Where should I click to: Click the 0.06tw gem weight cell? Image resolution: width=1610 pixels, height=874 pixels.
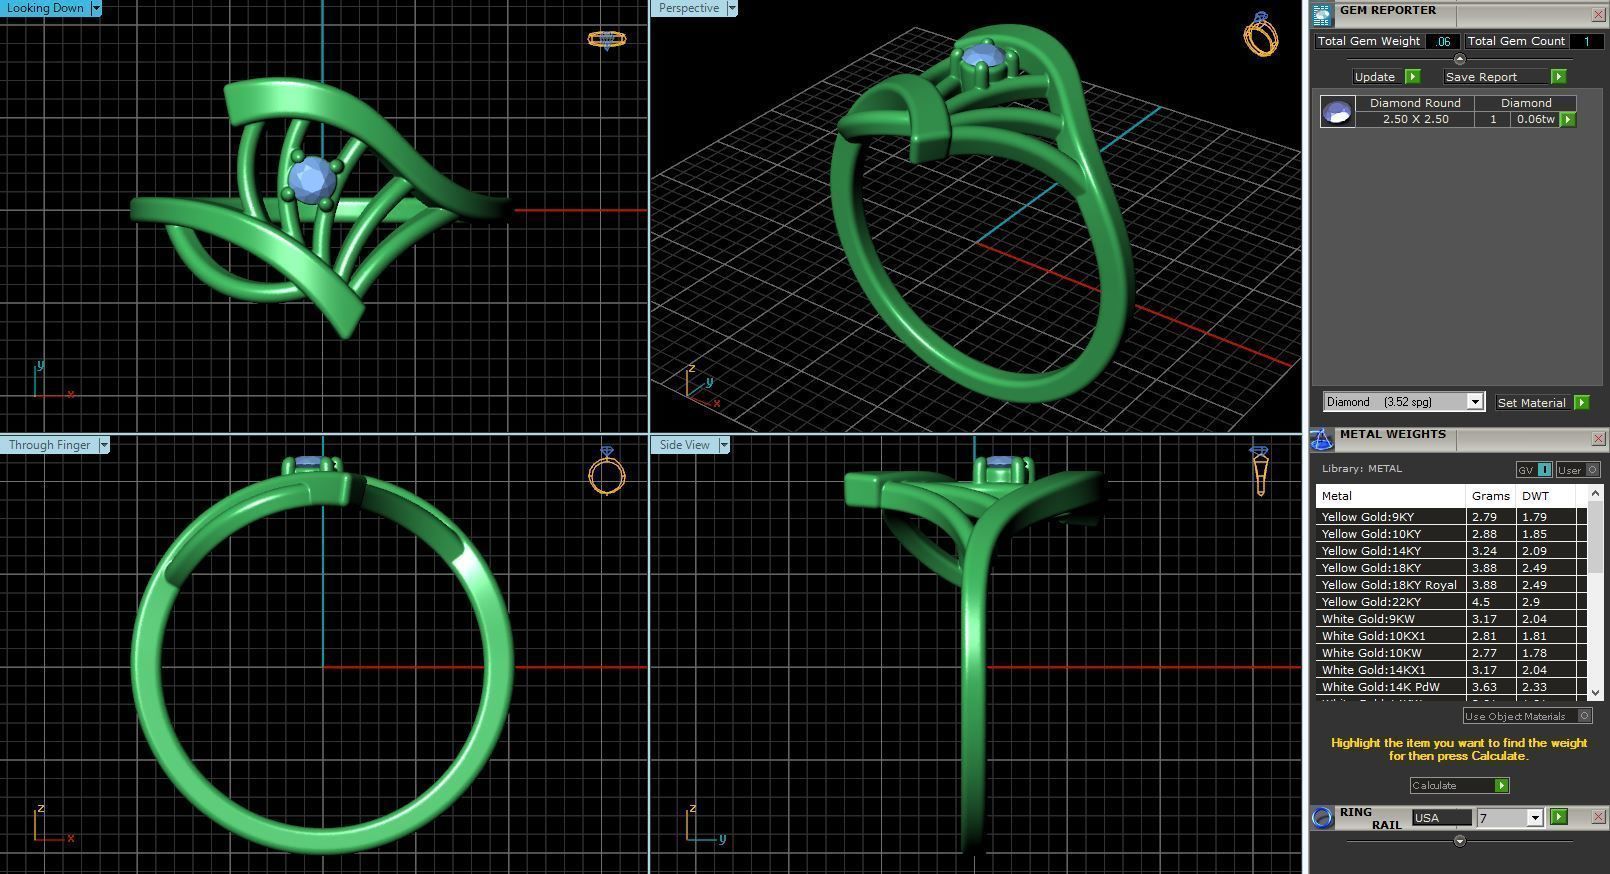click(x=1535, y=119)
